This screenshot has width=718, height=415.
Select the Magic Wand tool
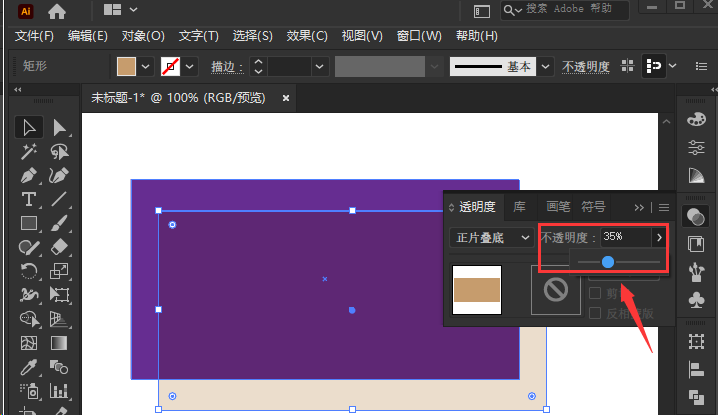click(x=29, y=151)
